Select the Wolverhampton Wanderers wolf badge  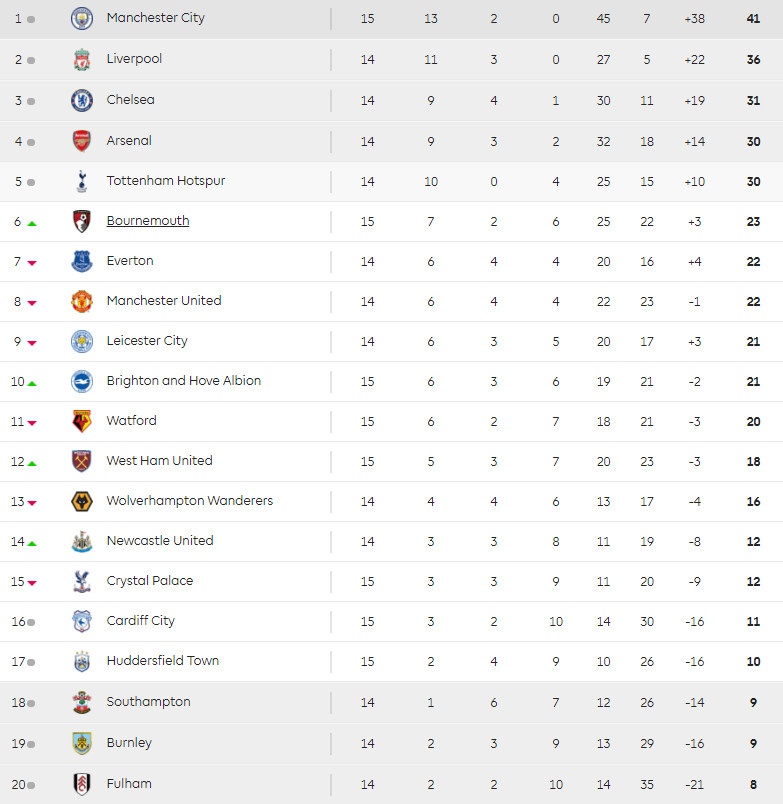82,501
